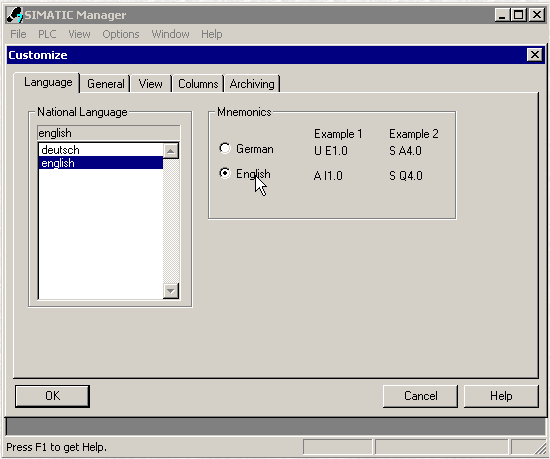Open the Options menu

(121, 34)
